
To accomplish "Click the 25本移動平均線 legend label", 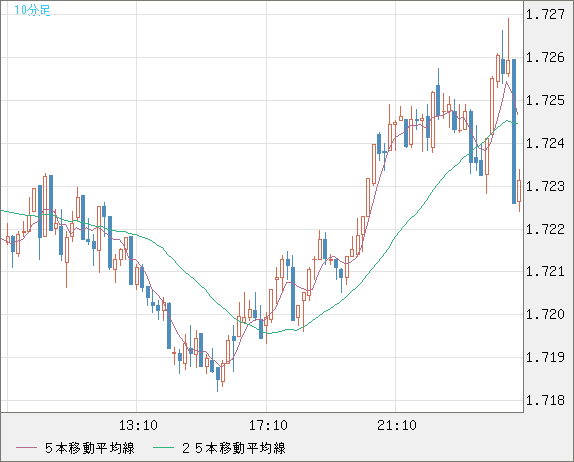I will pyautogui.click(x=234, y=448).
